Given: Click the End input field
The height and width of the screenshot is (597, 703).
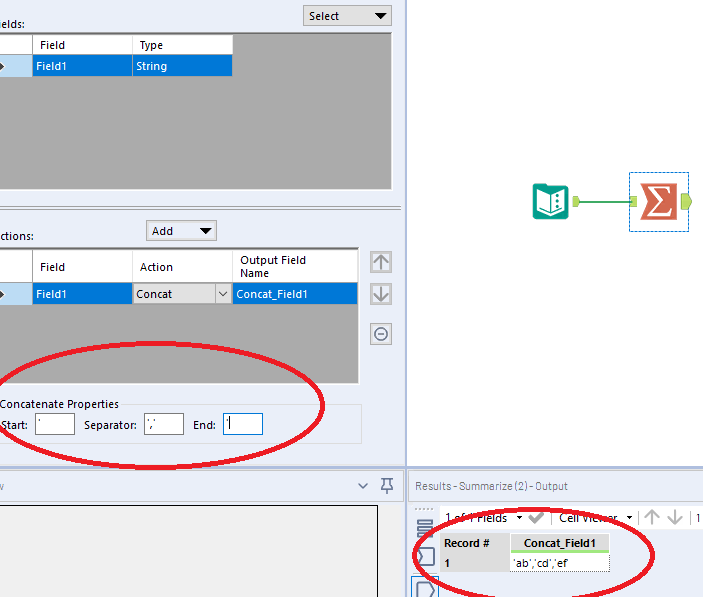Looking at the screenshot, I should coord(243,424).
